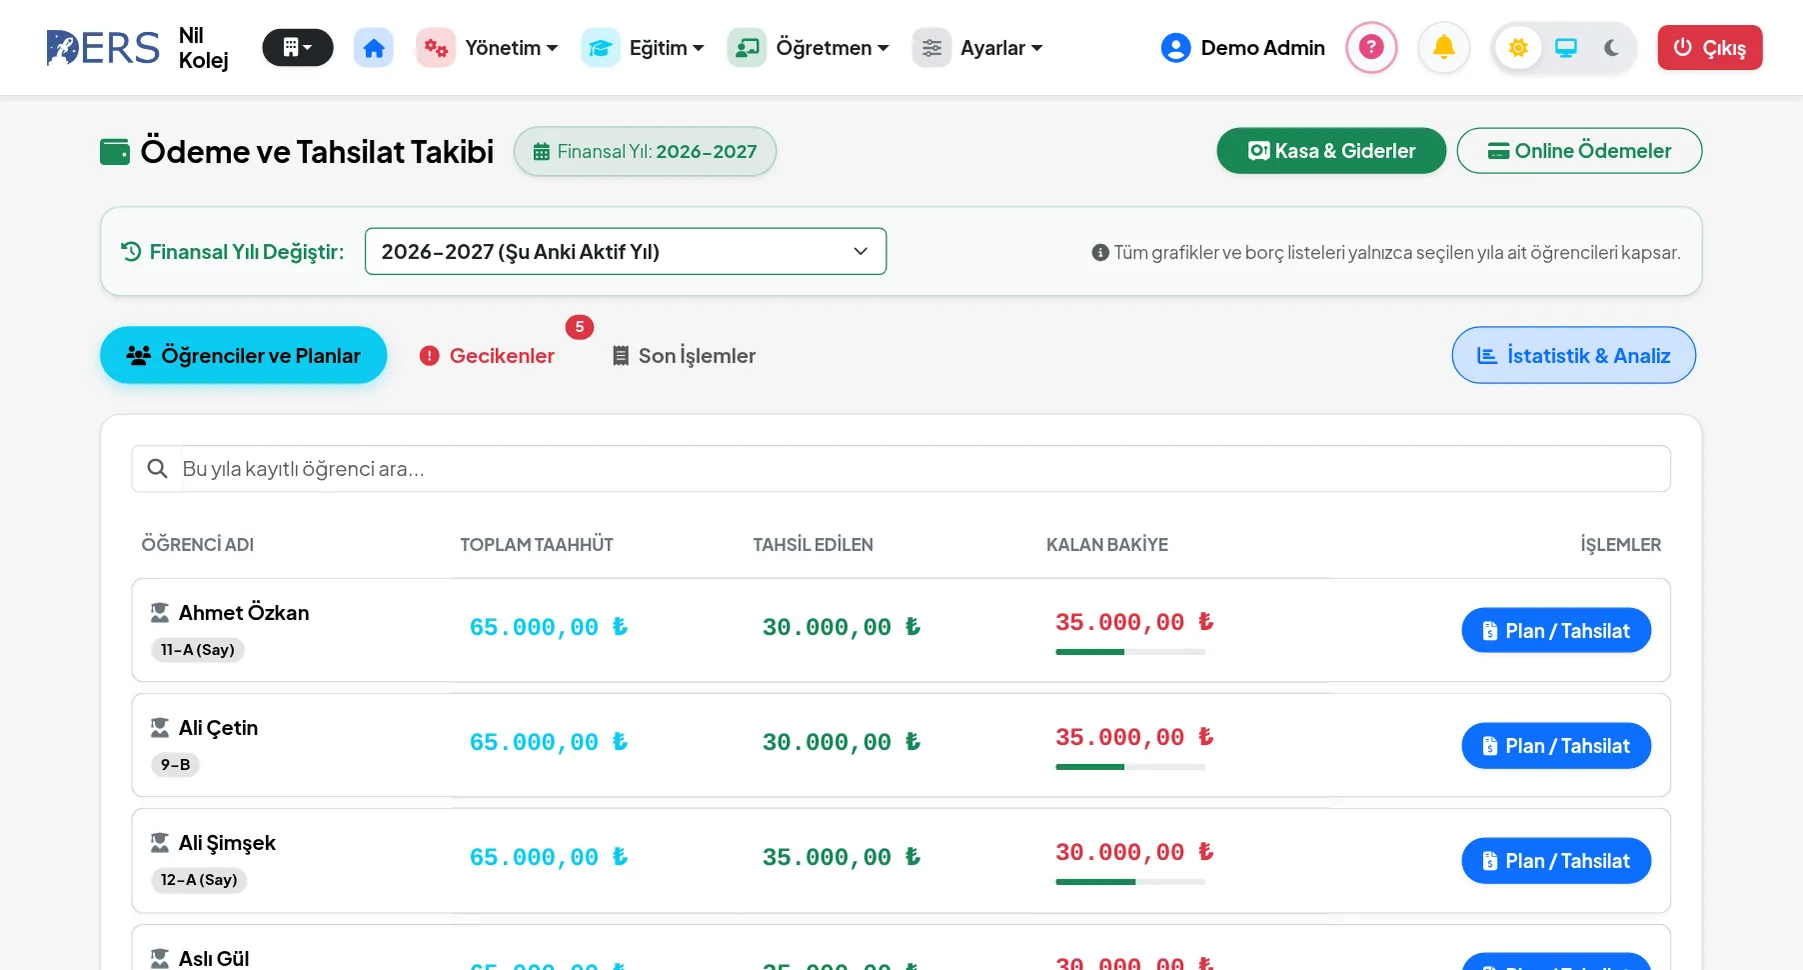
Task: Log out with the Çıkış button
Action: click(1710, 48)
